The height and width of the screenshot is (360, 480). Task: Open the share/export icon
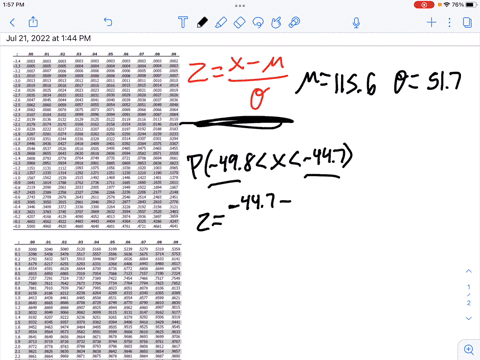[33, 22]
